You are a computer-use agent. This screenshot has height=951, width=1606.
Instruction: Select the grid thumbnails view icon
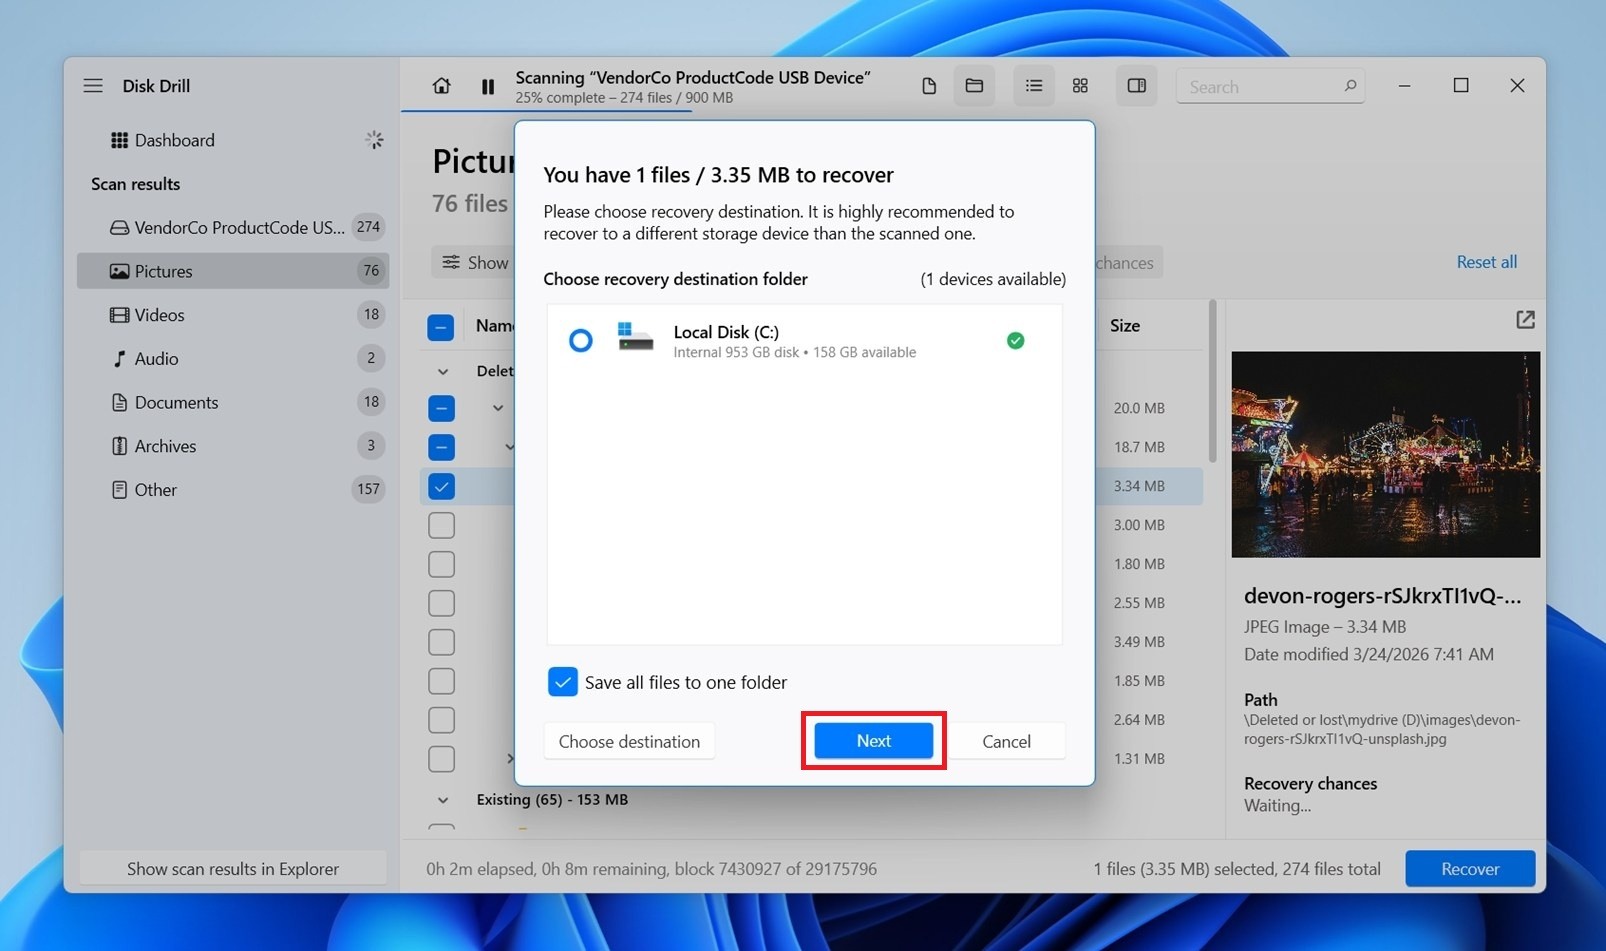1080,86
